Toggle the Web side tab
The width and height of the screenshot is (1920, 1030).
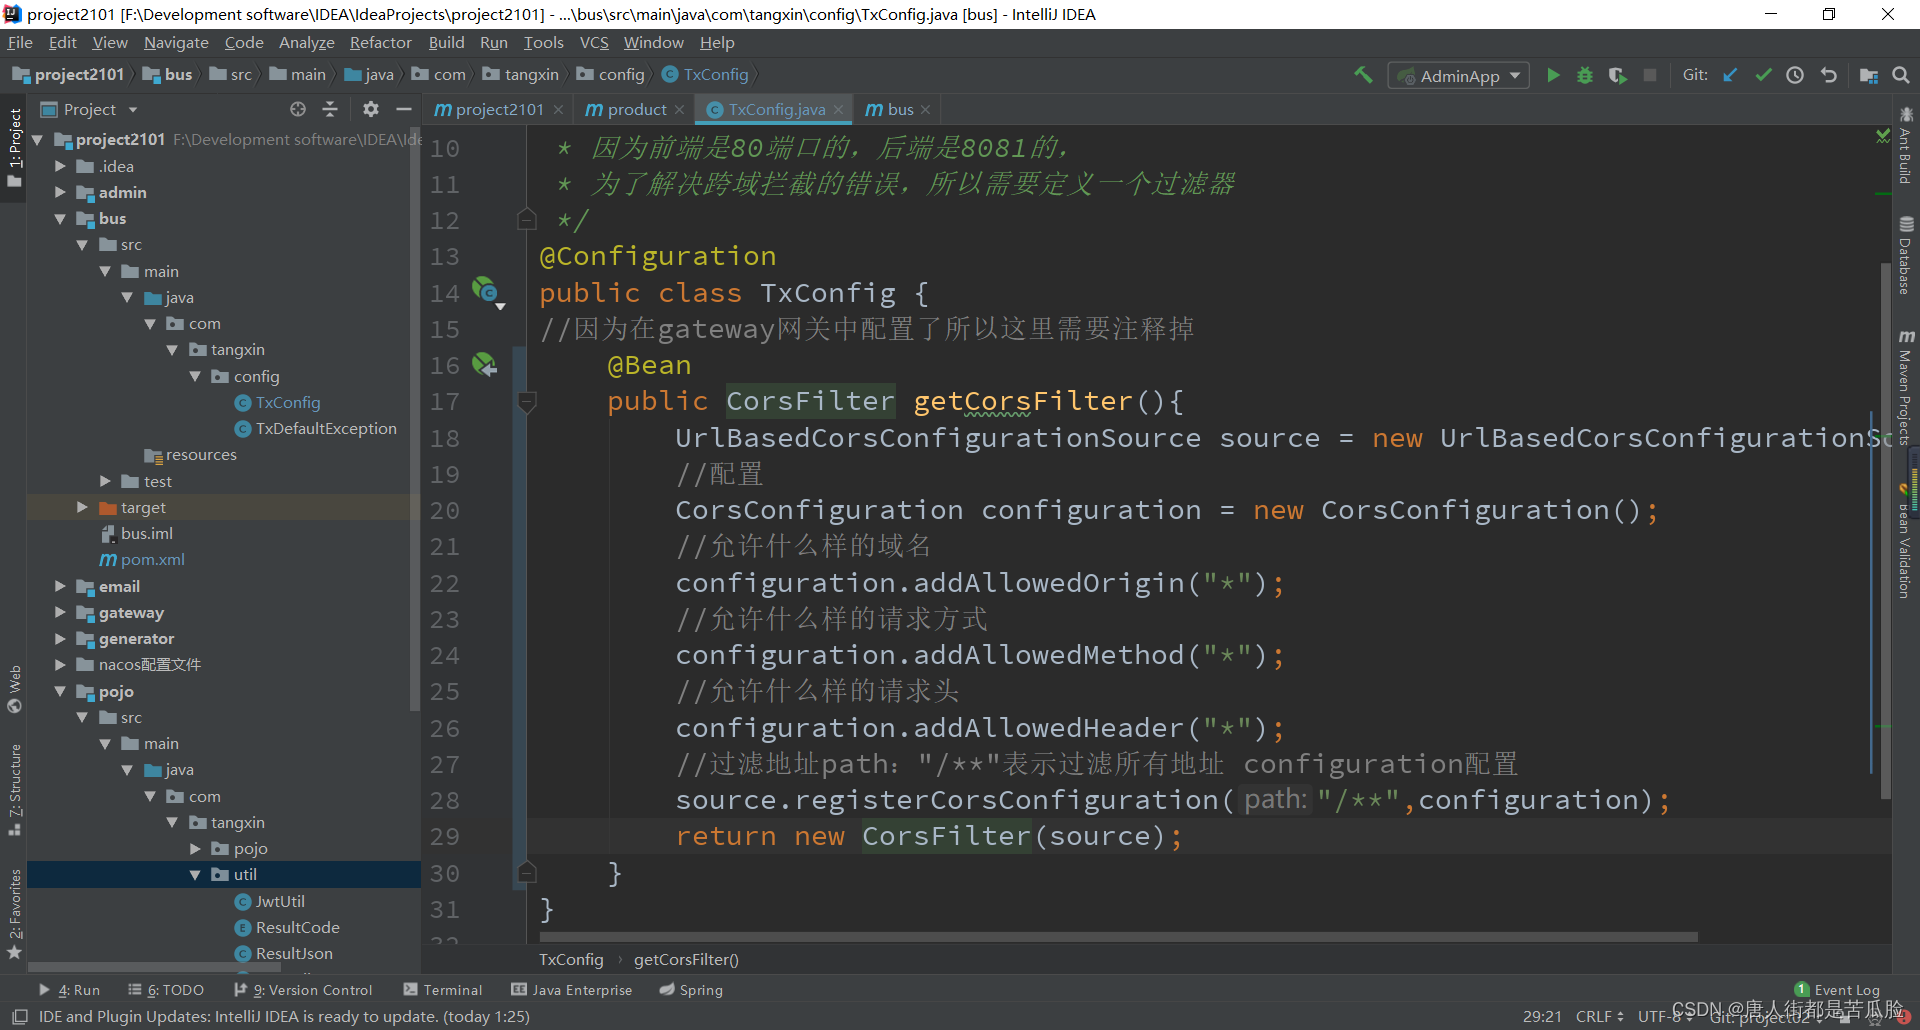coord(14,689)
